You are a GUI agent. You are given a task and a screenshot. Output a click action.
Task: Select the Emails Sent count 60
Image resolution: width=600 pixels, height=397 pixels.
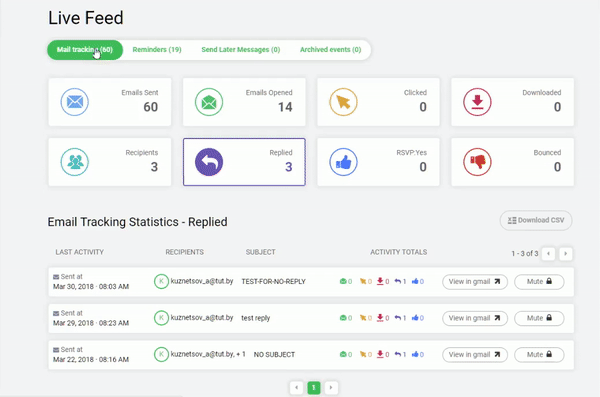[151, 107]
